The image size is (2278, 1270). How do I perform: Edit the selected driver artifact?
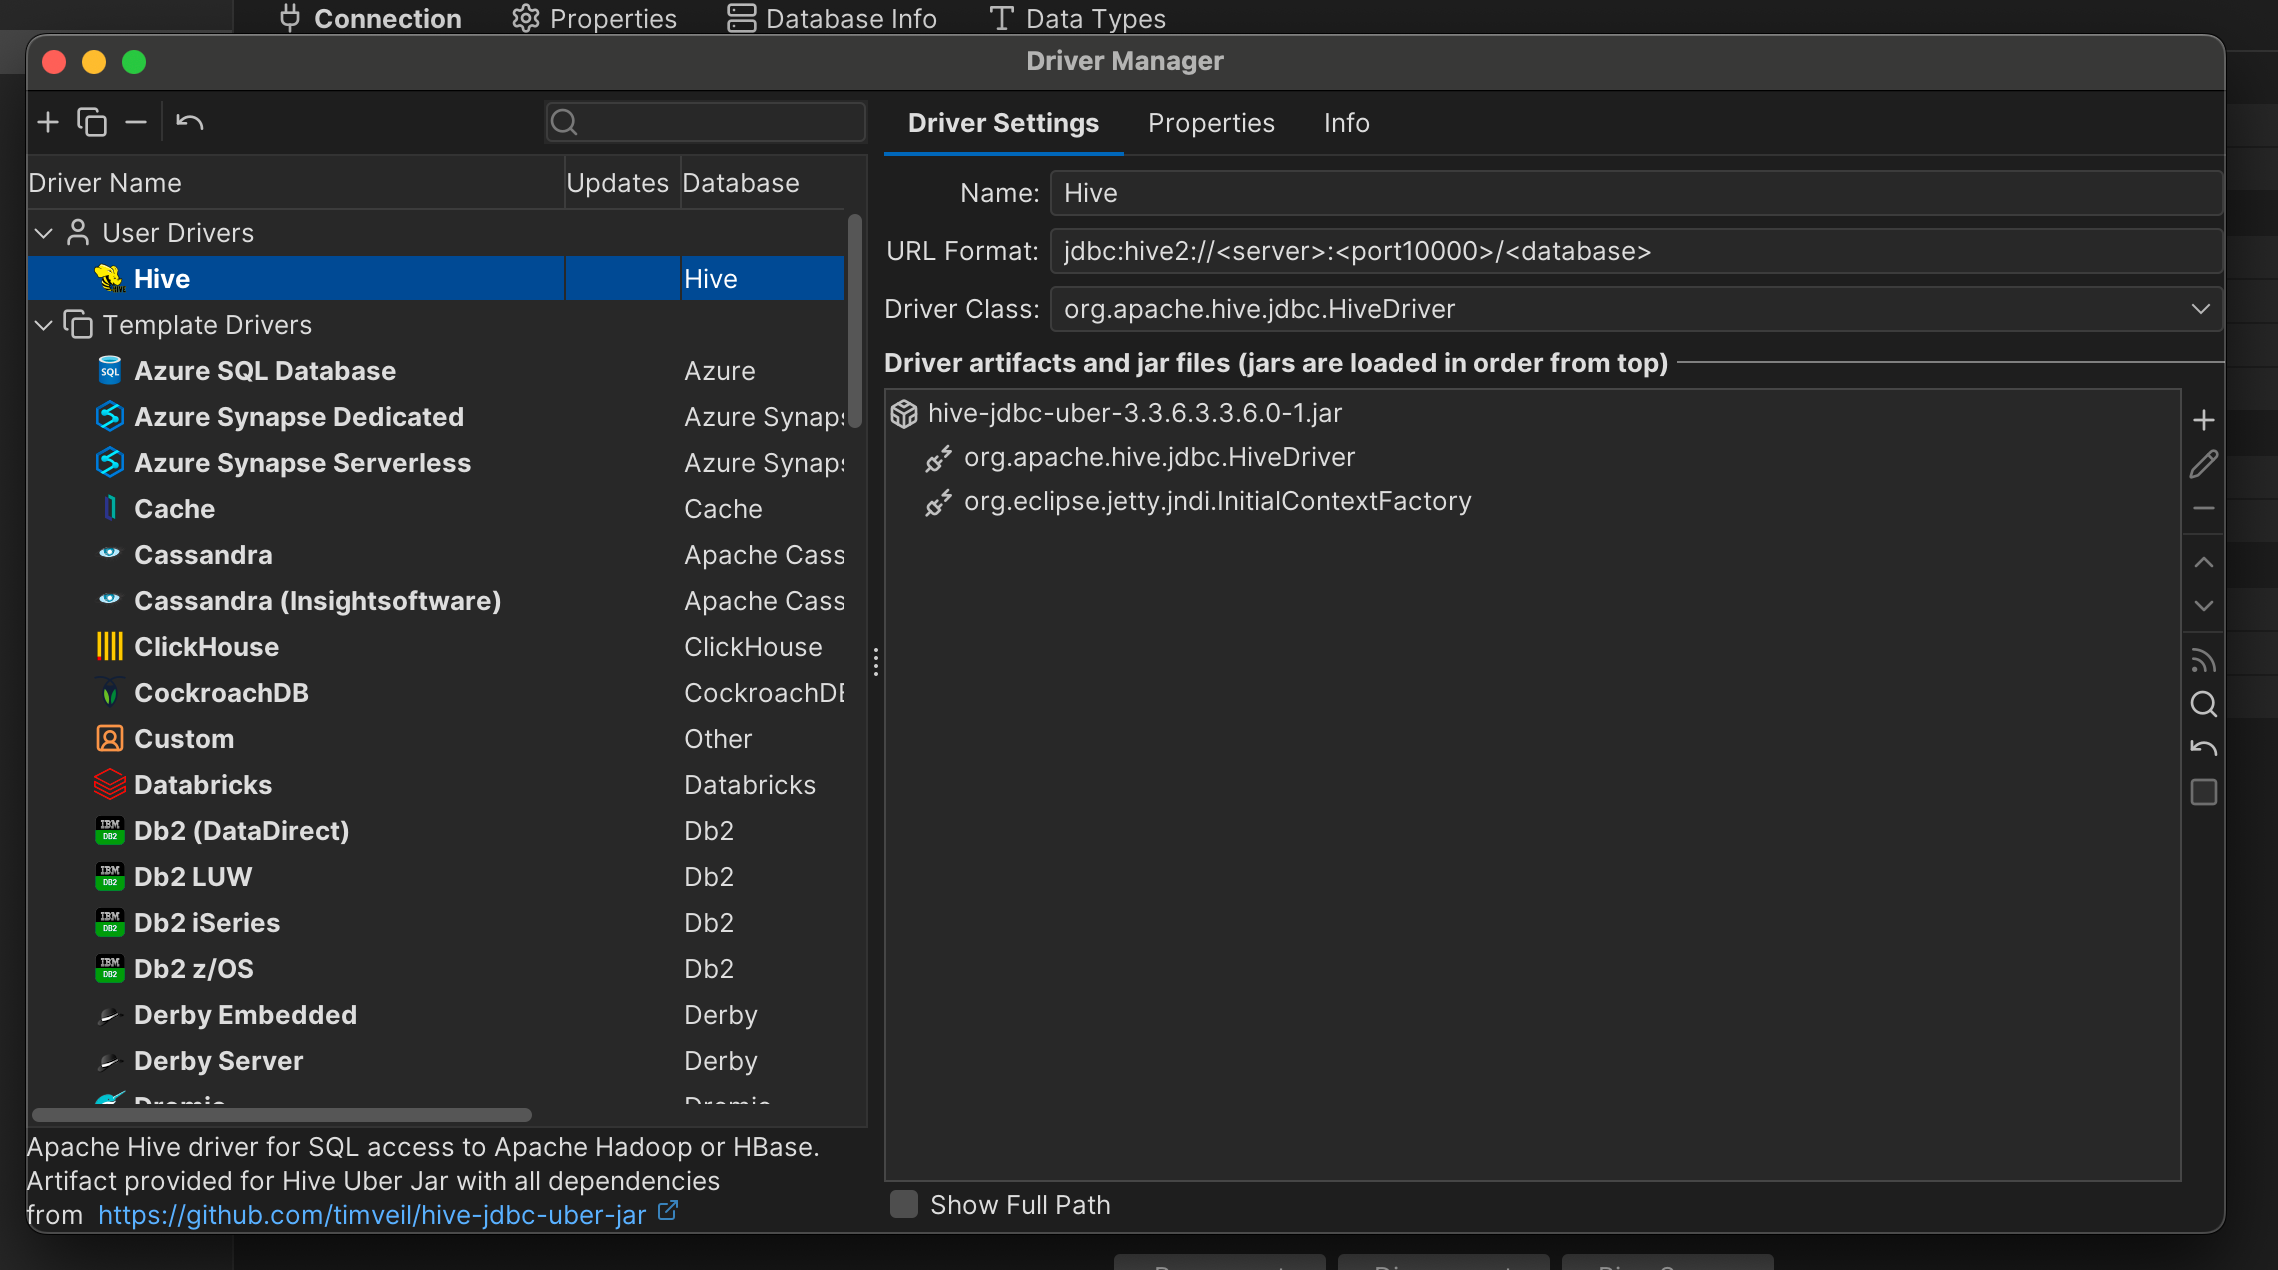click(x=2203, y=464)
